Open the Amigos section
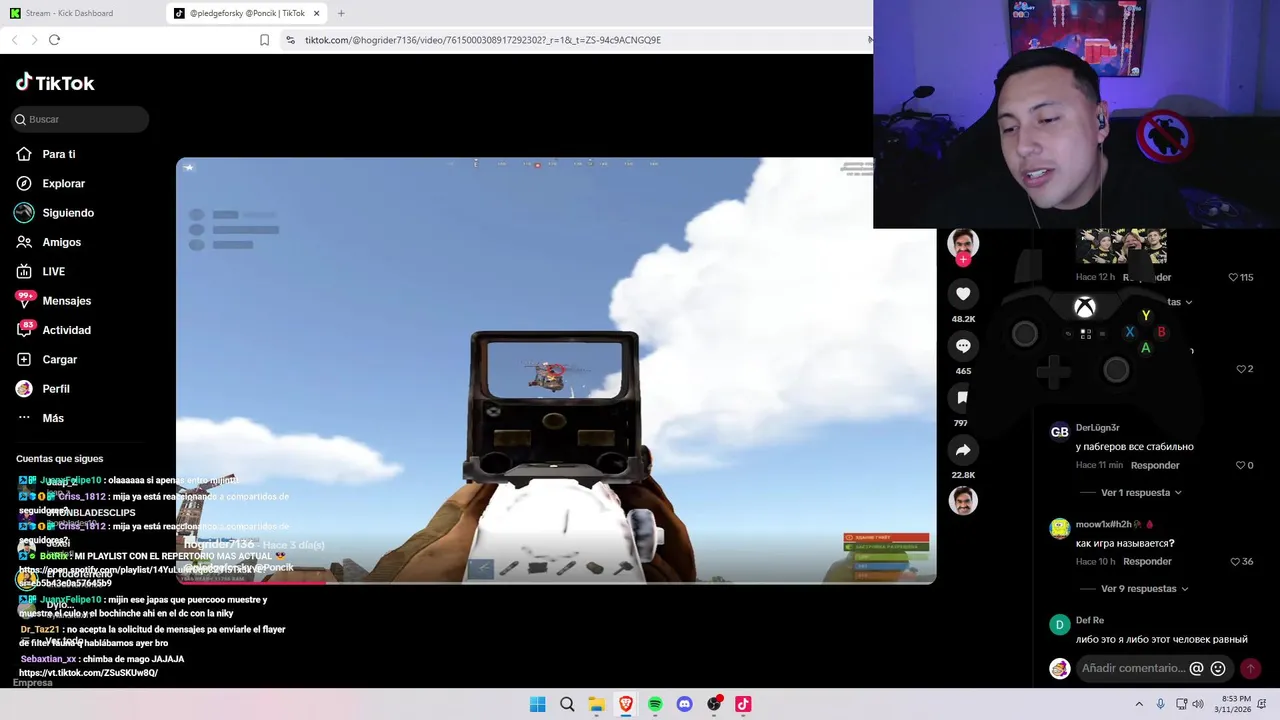The height and width of the screenshot is (720, 1280). [48, 242]
